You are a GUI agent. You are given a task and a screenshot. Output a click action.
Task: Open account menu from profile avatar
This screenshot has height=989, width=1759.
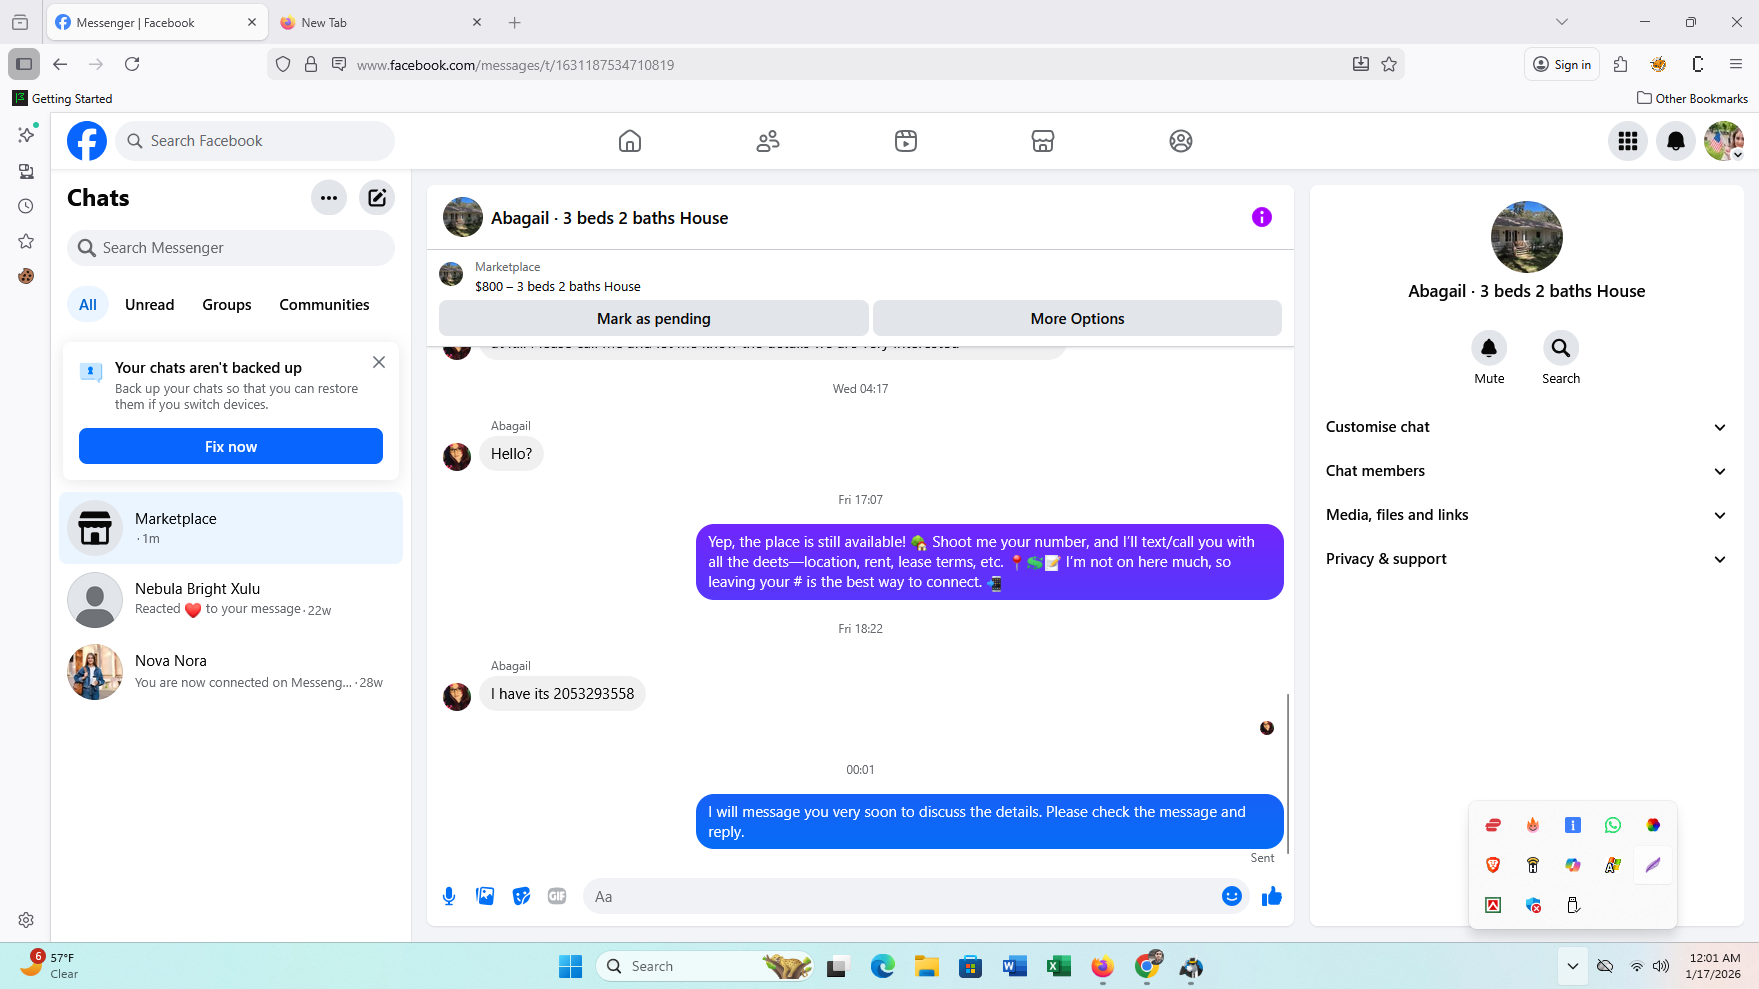(1724, 141)
